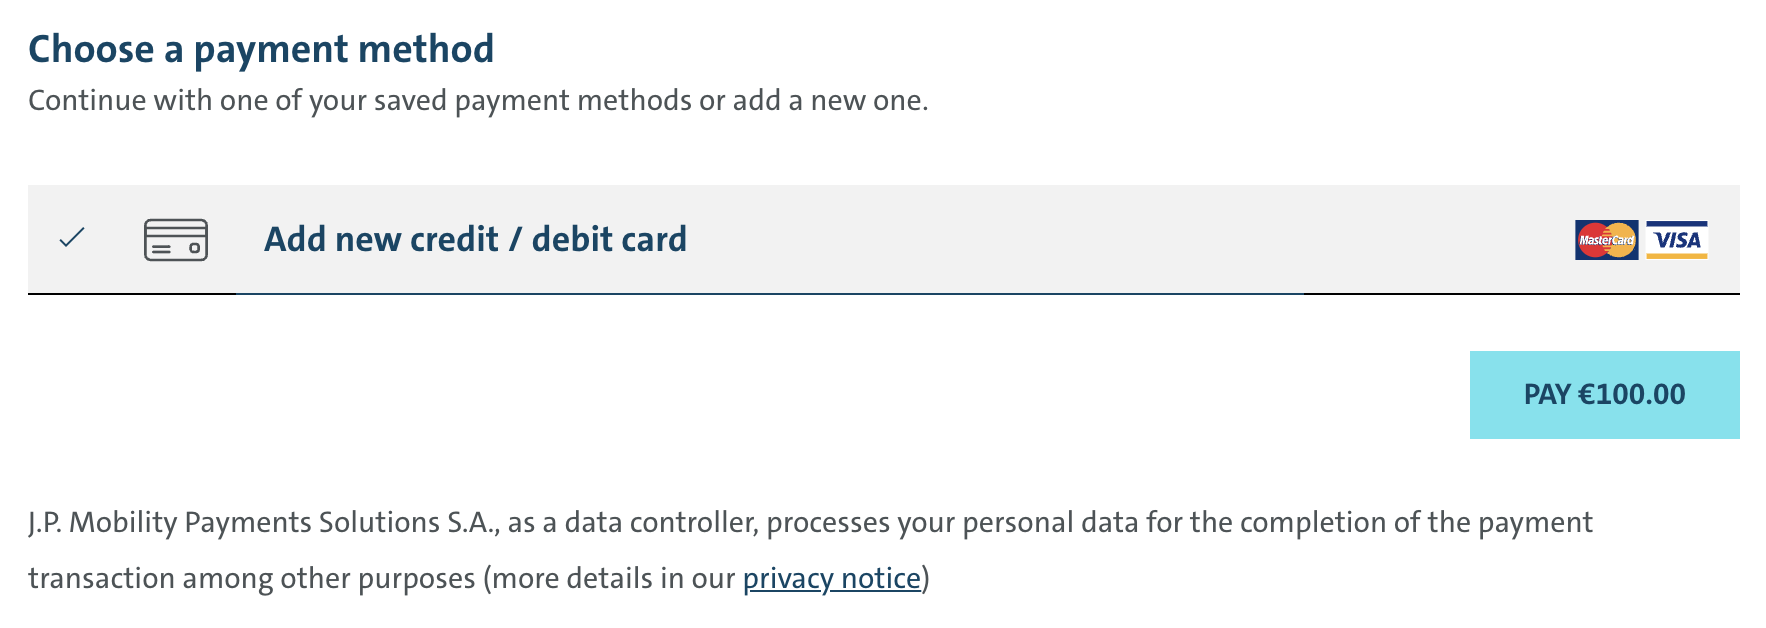Mark the checkmark for the card payment choice
1766x628 pixels.
[70, 239]
